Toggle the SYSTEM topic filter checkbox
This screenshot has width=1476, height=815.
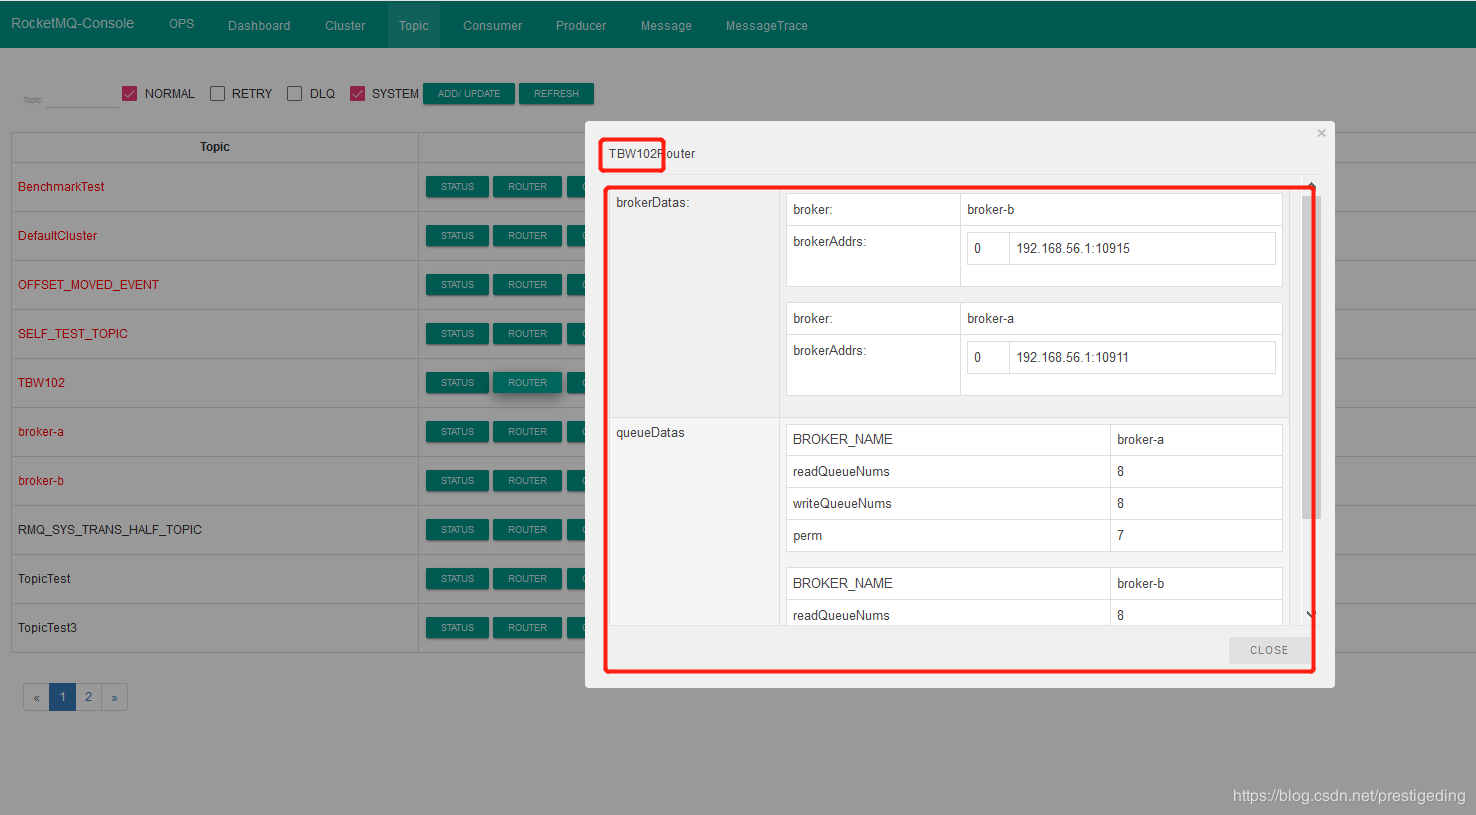(357, 93)
